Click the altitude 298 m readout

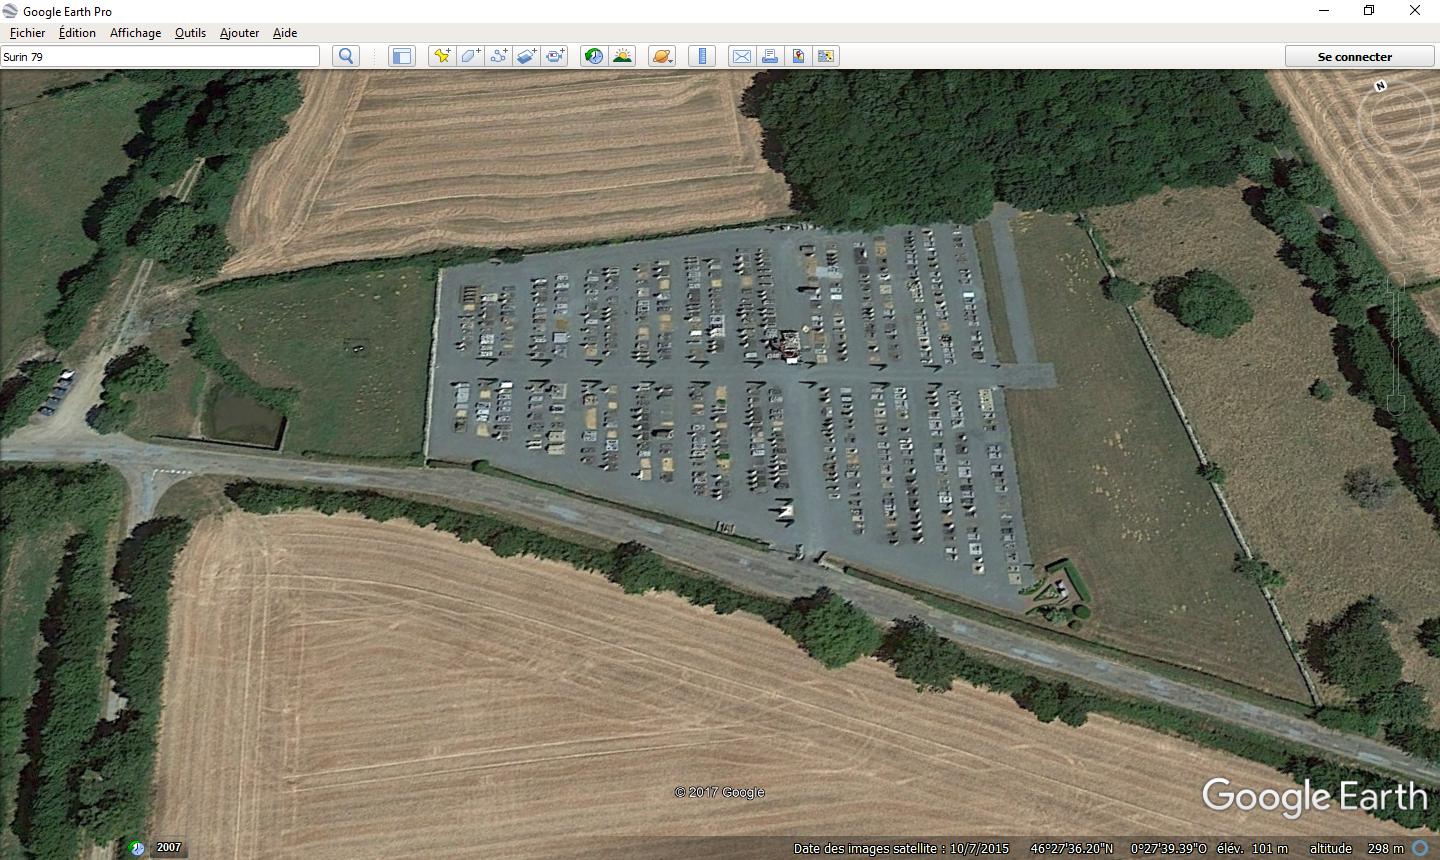point(1356,848)
